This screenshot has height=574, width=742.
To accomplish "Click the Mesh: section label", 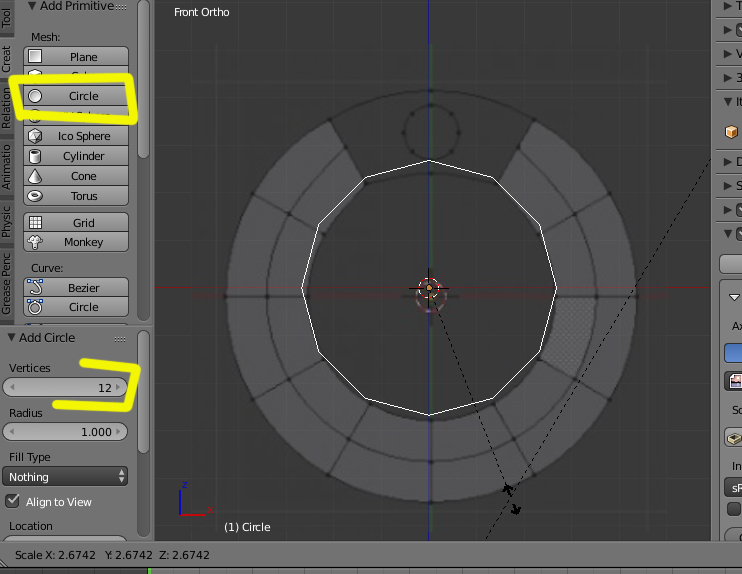I will 45,37.
